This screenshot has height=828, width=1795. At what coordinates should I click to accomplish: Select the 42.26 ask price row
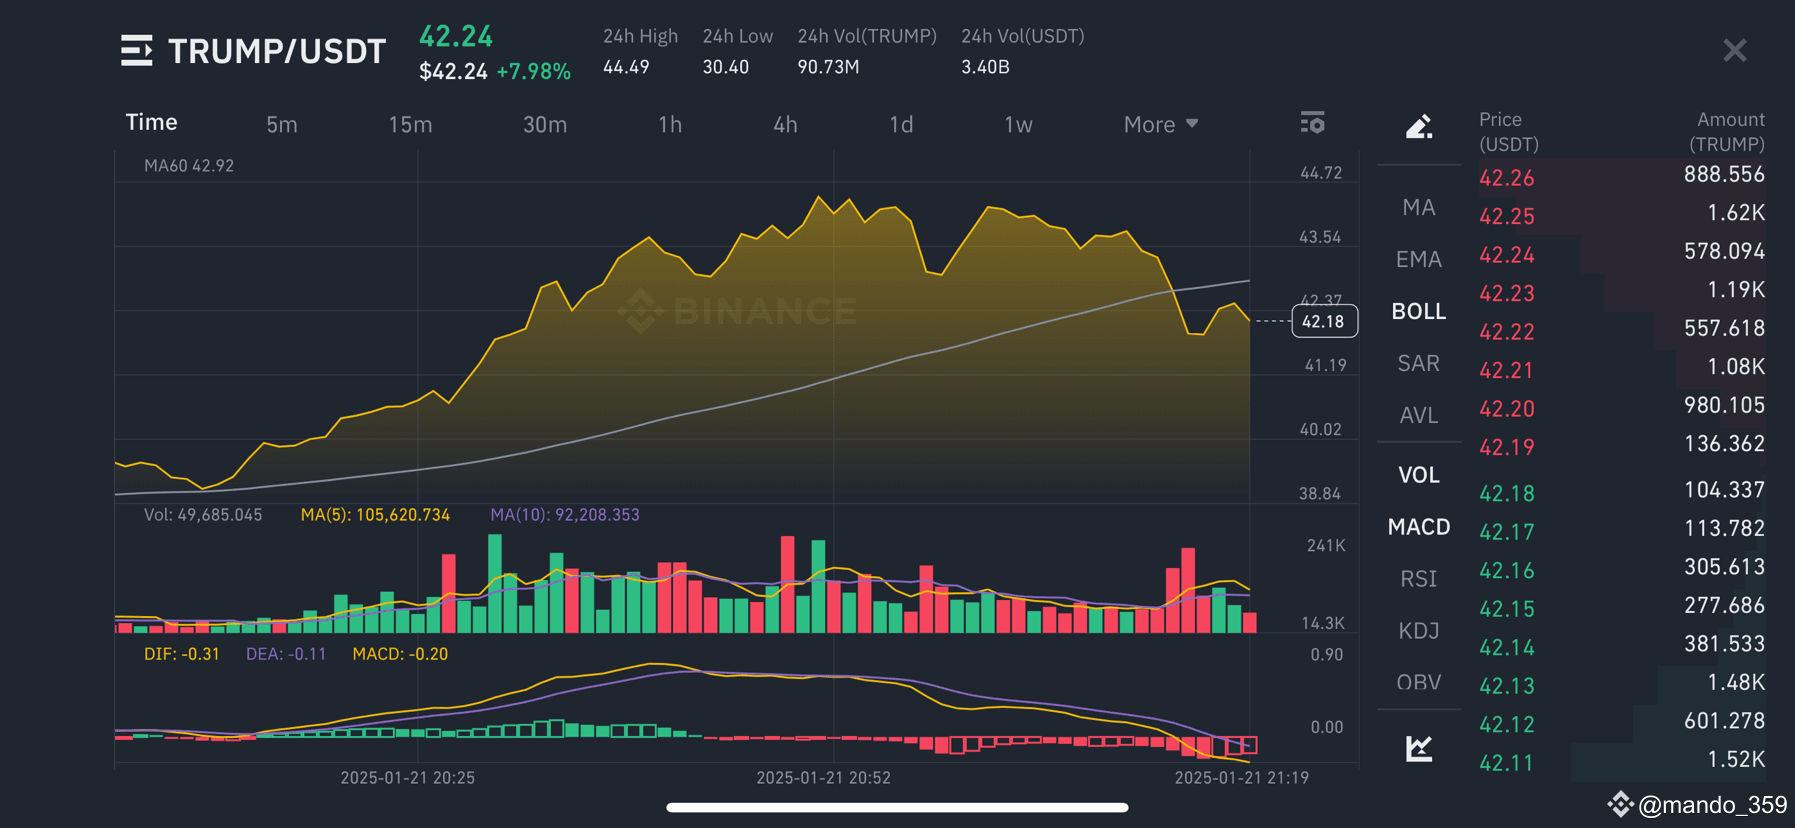[x=1622, y=177]
